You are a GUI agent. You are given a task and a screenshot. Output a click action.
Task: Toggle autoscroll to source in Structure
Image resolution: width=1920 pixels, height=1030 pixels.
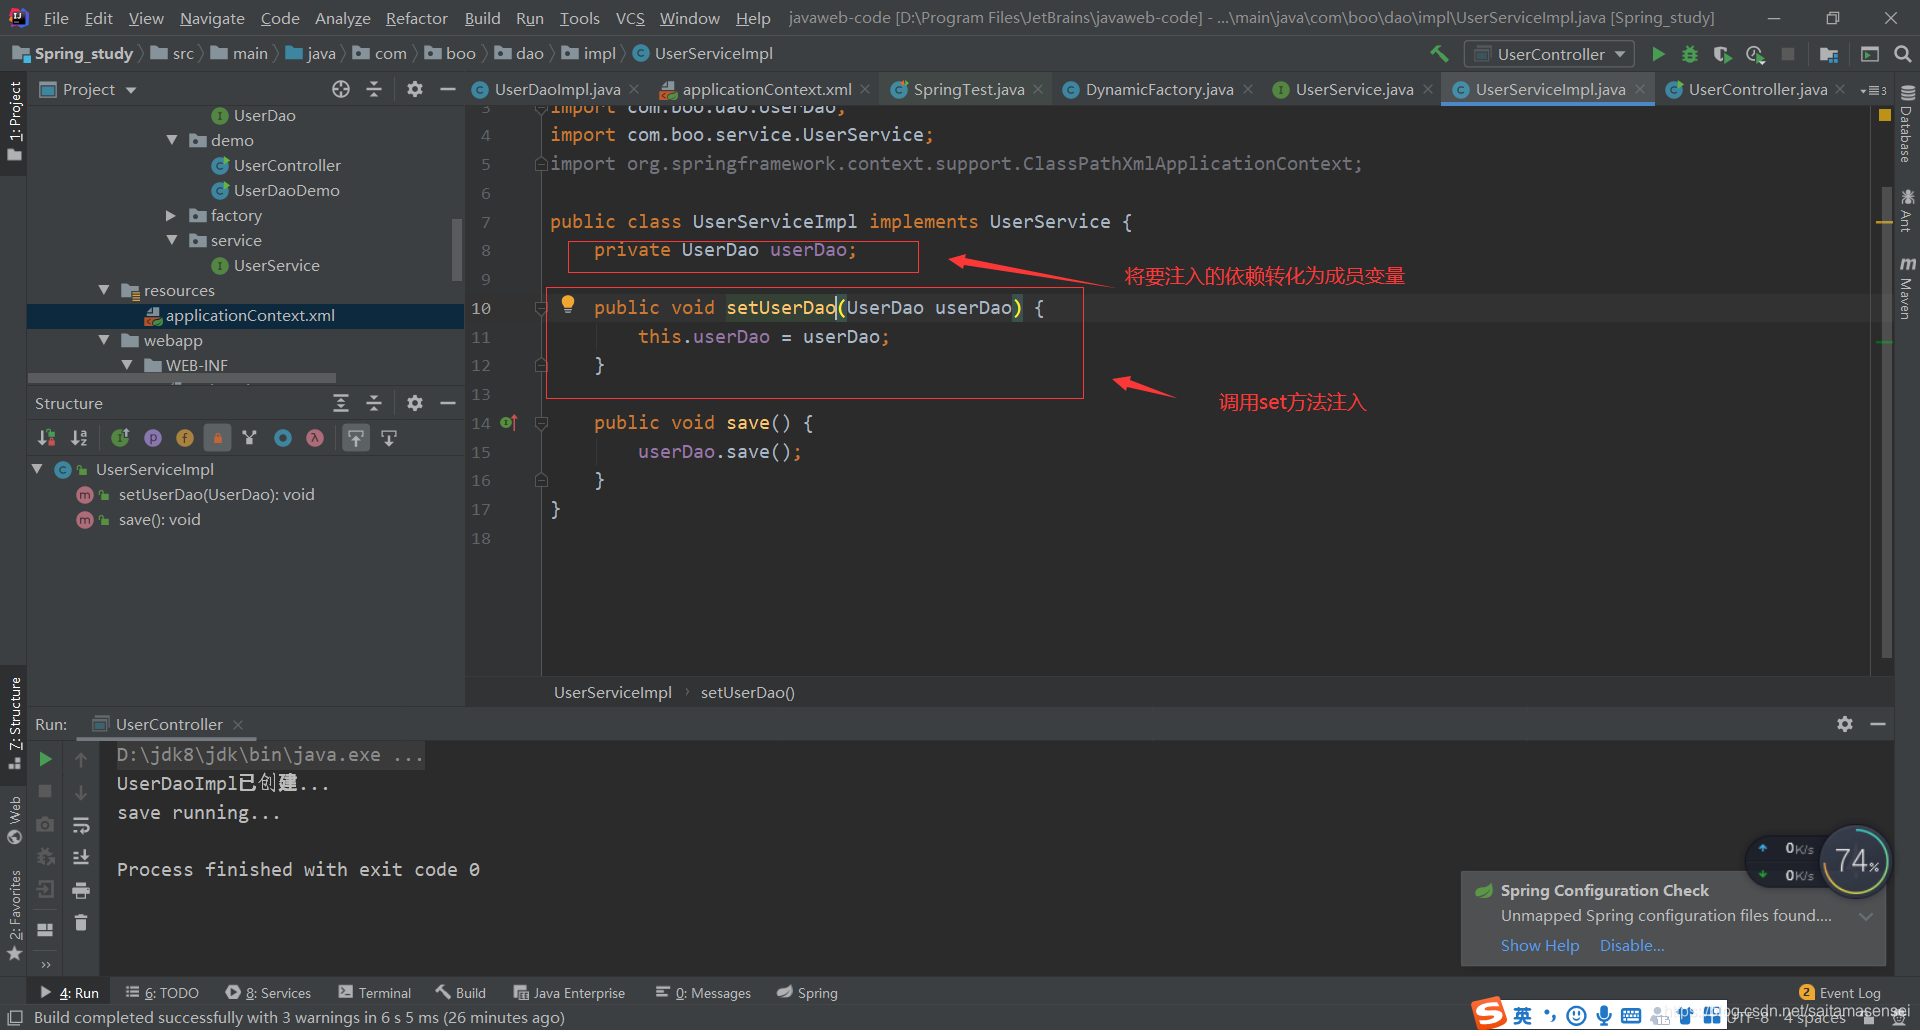pyautogui.click(x=356, y=438)
